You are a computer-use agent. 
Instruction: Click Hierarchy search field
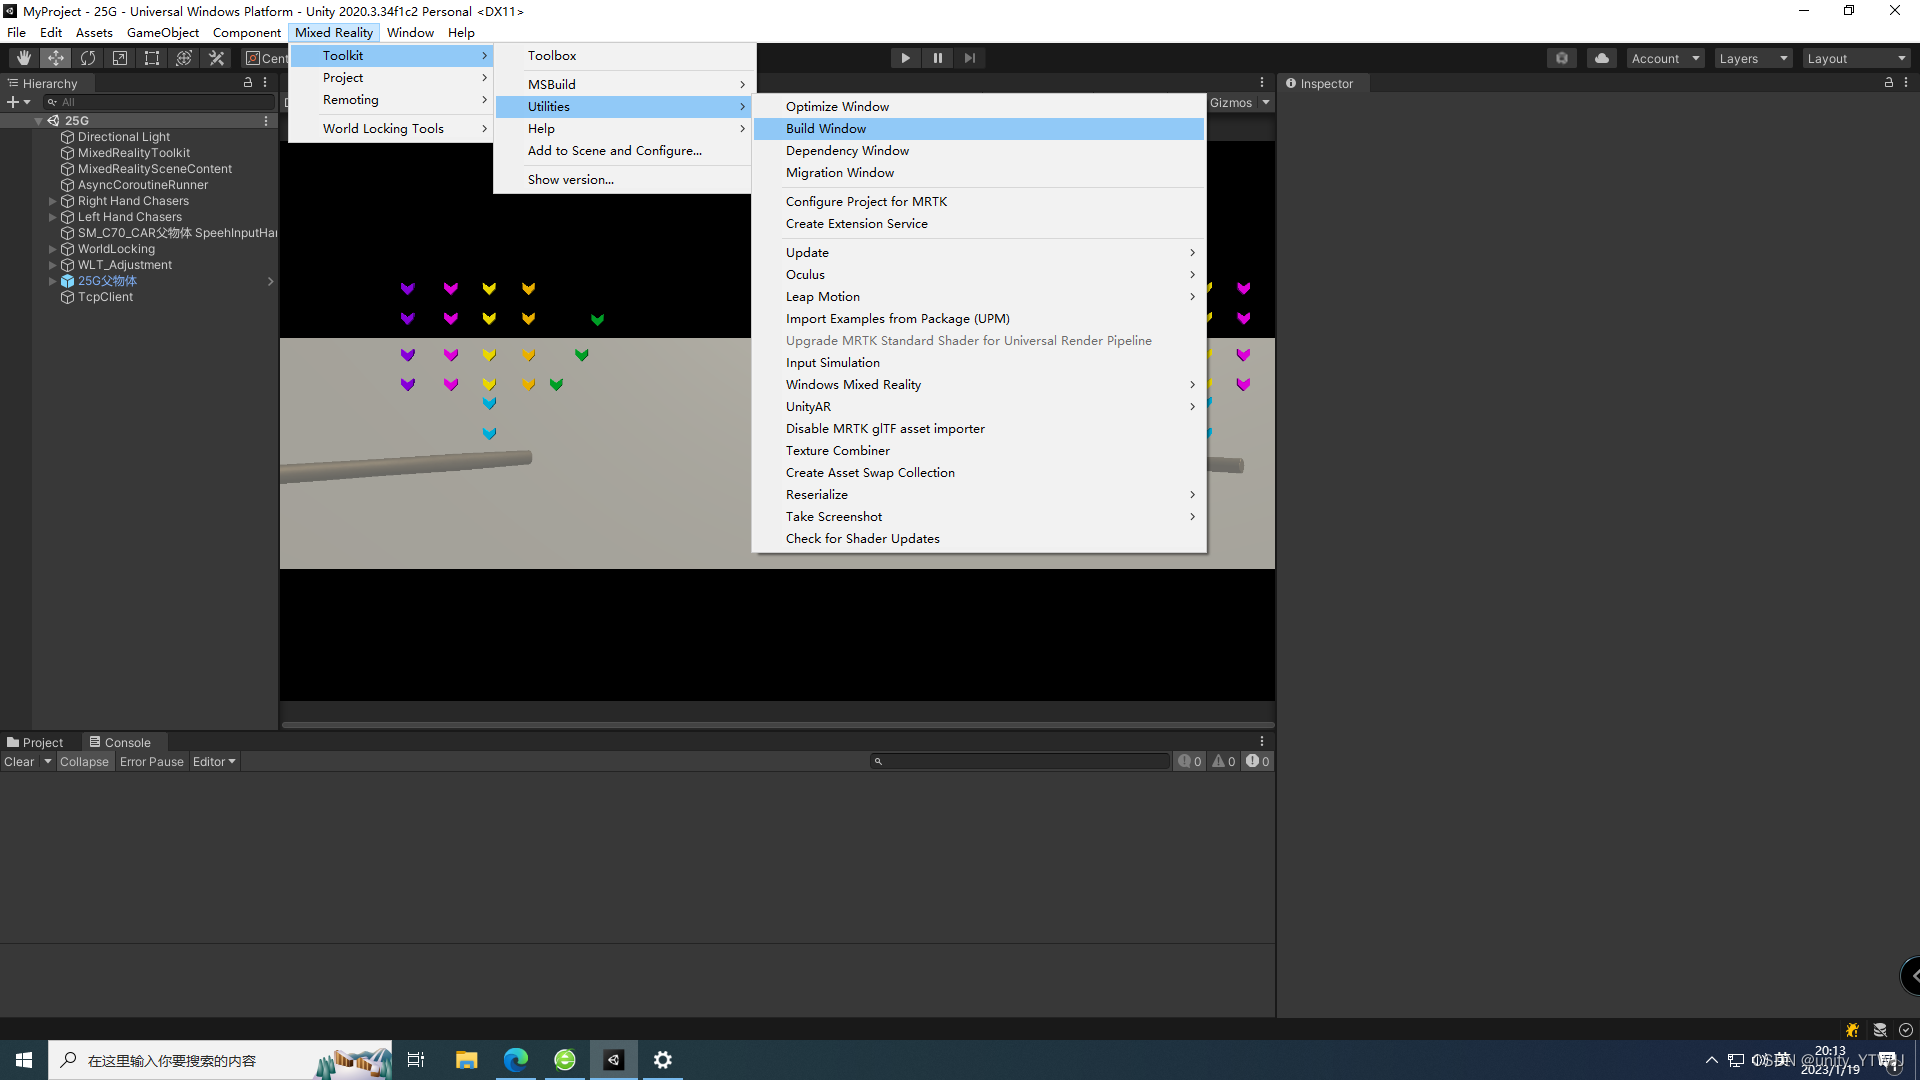[x=160, y=102]
